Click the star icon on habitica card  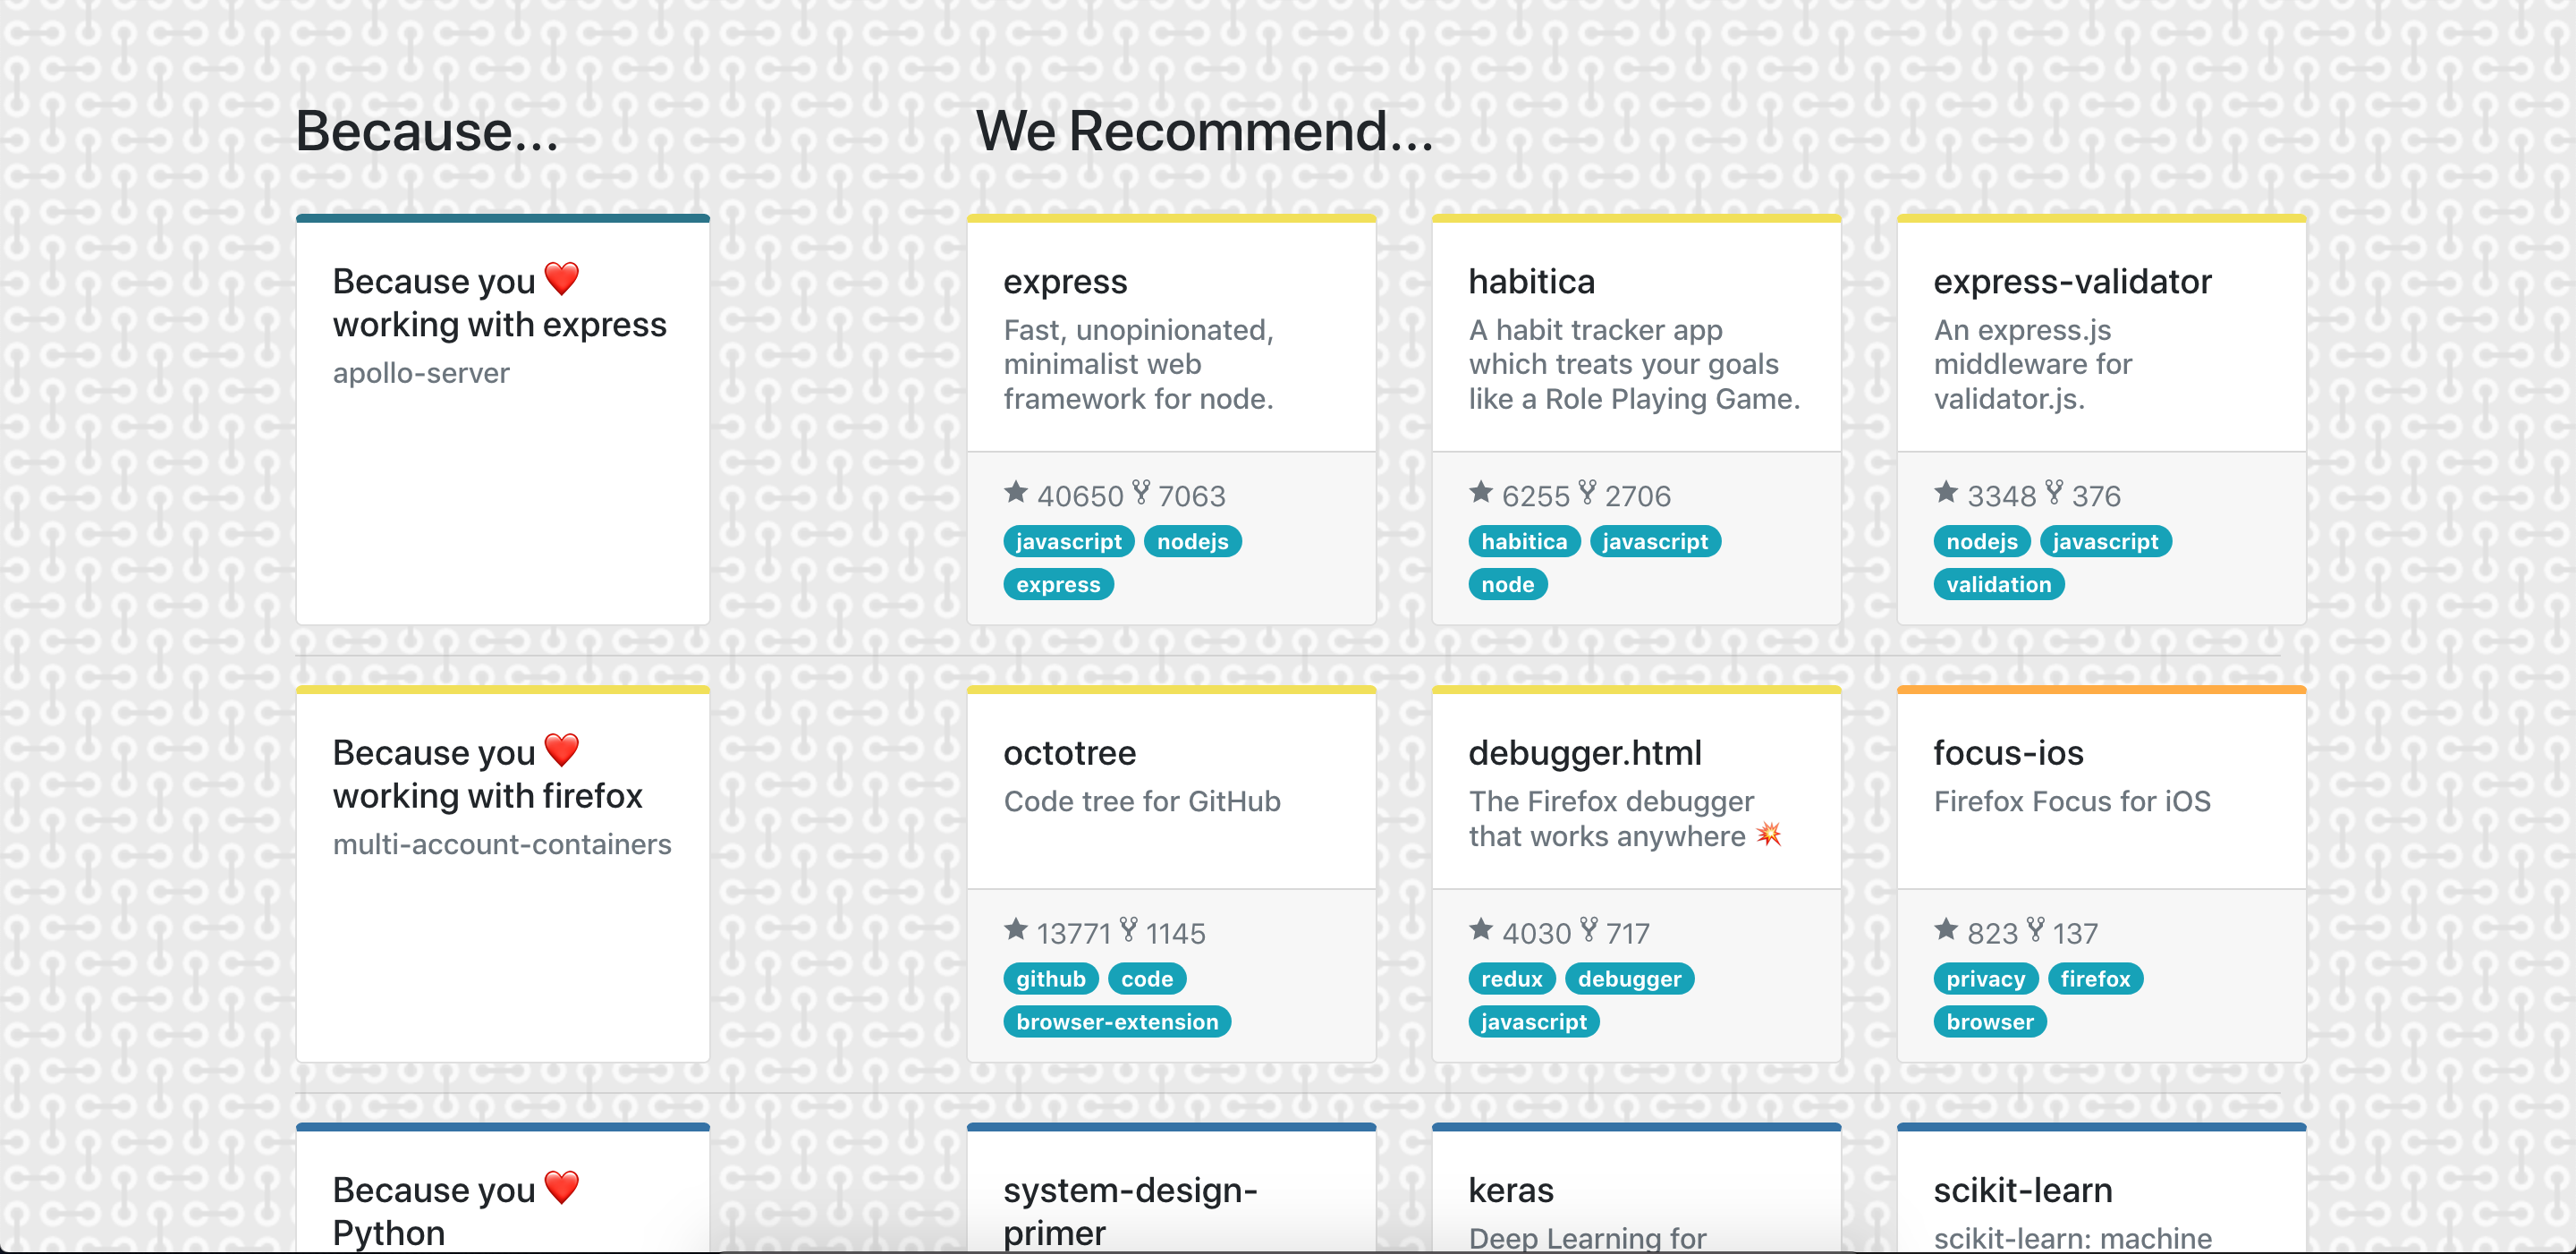point(1481,492)
